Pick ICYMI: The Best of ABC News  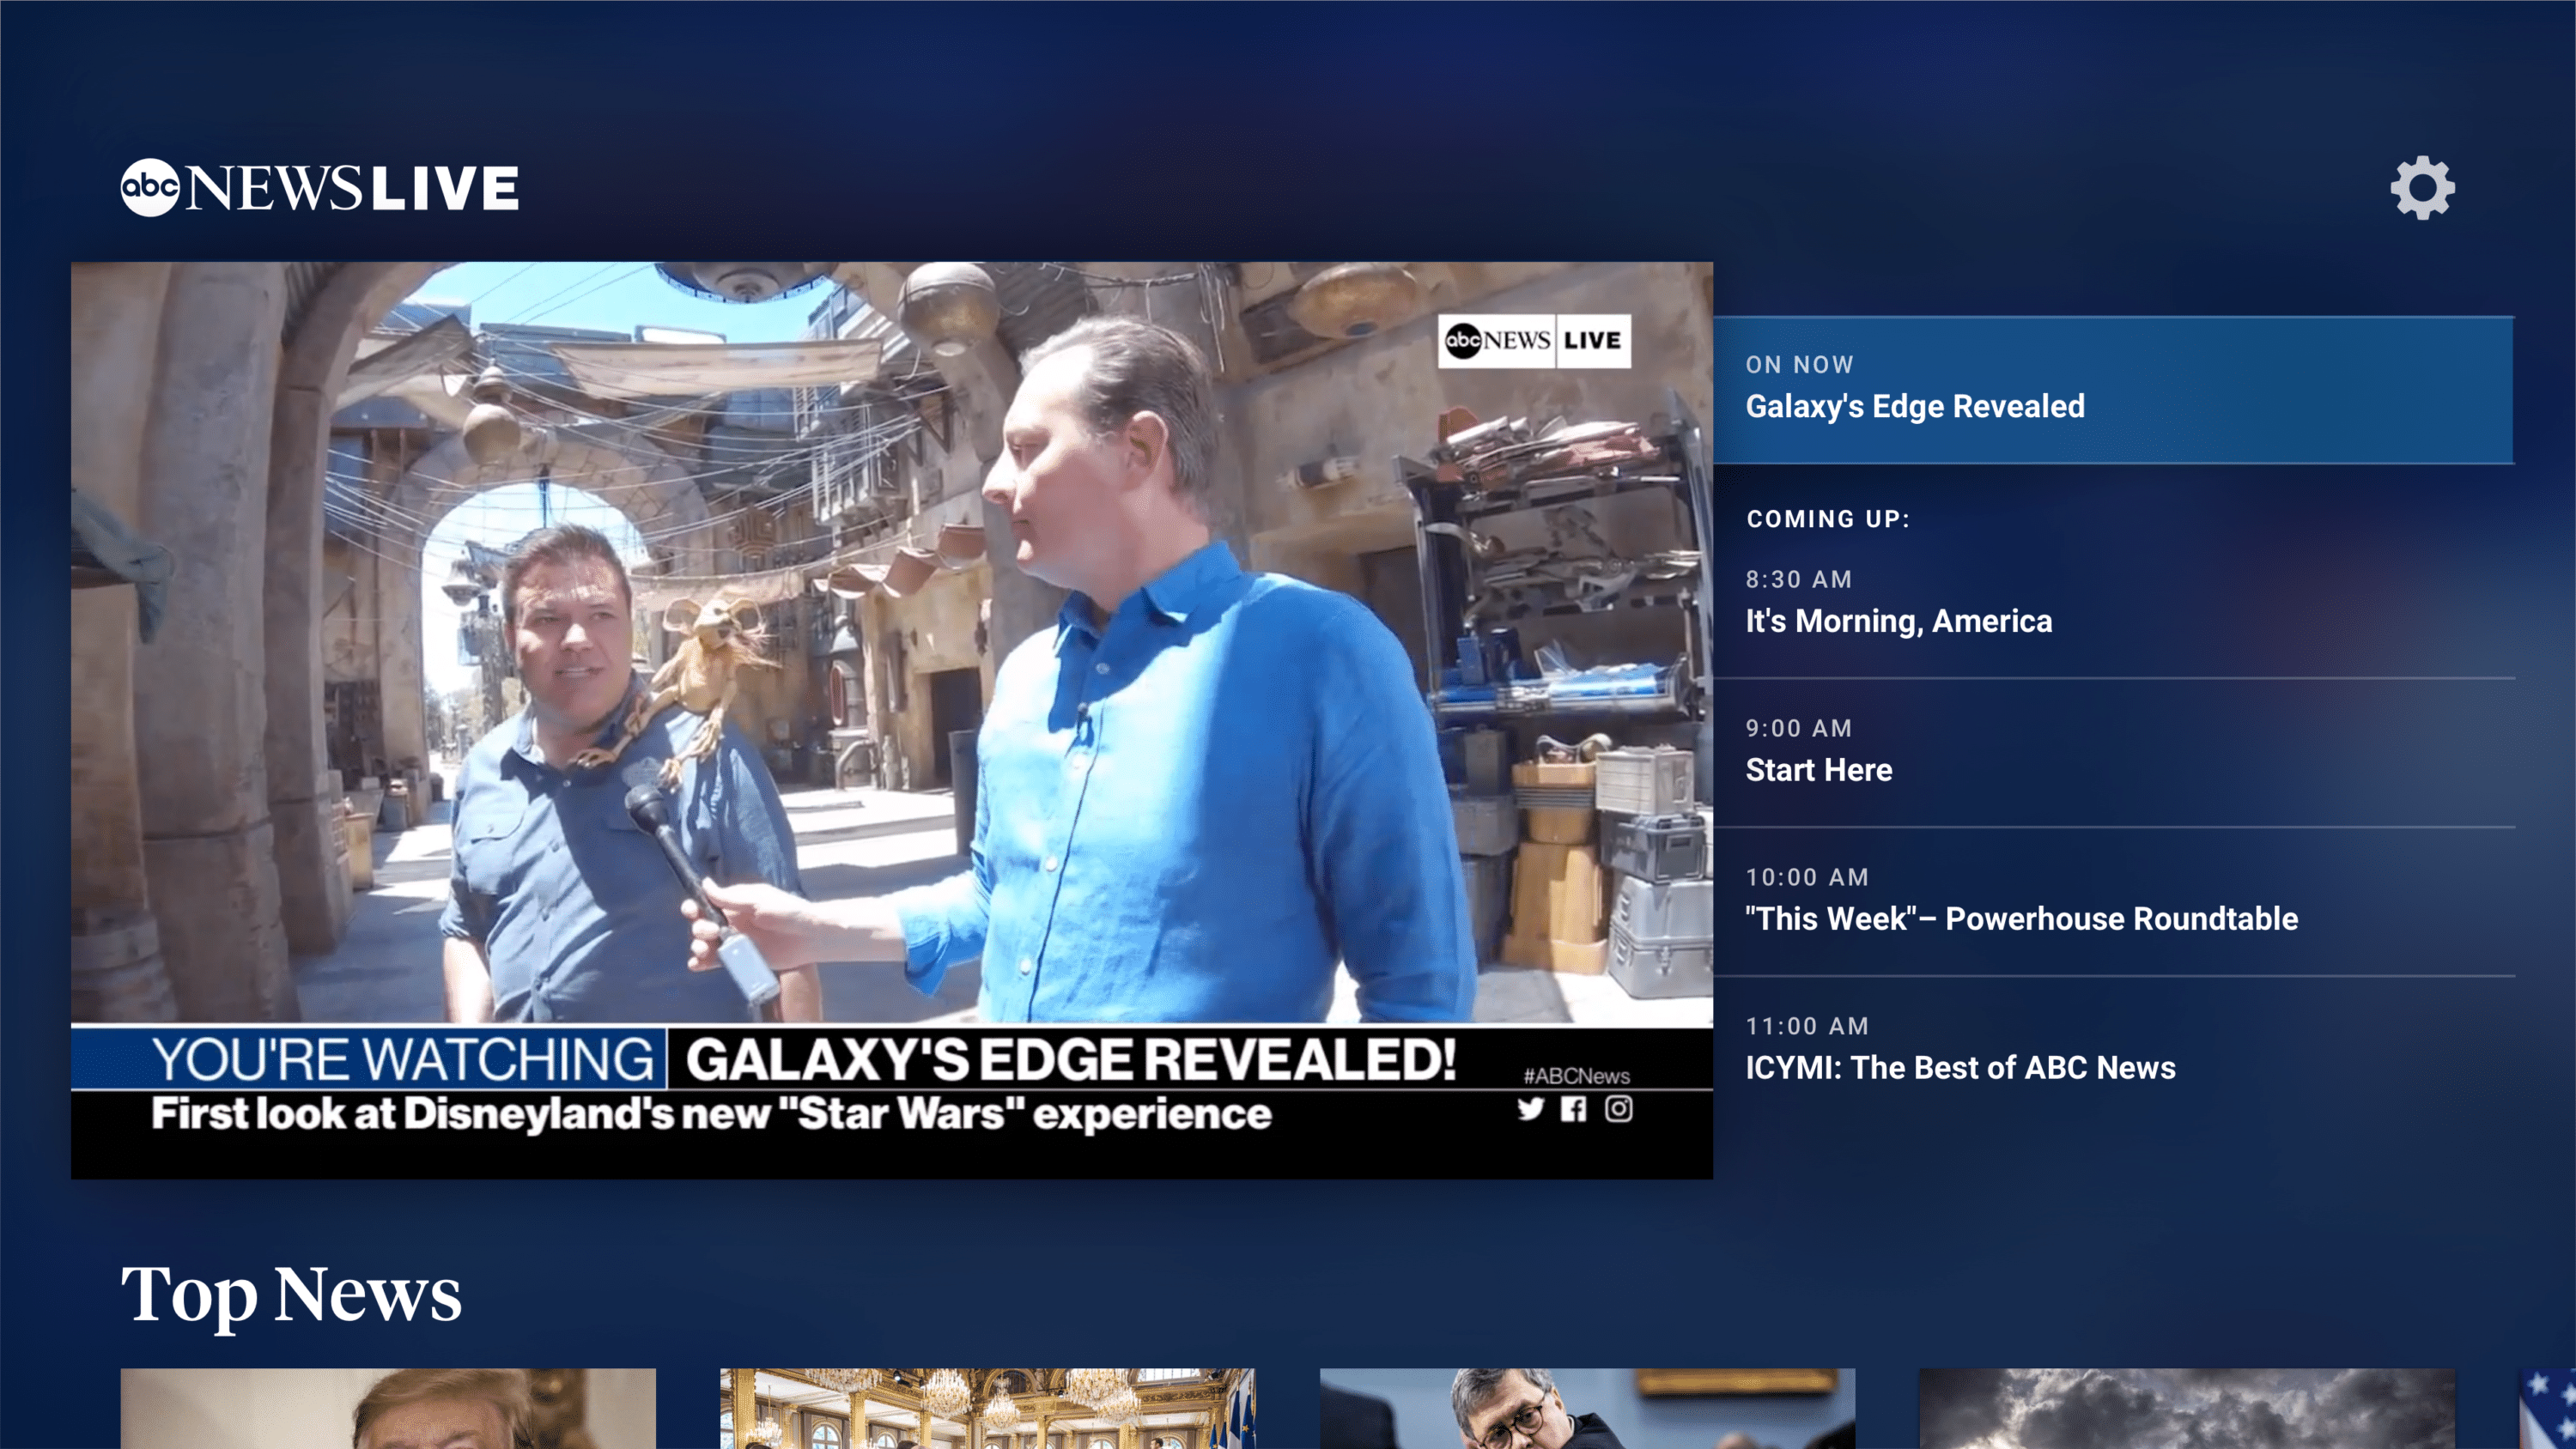point(2112,1049)
